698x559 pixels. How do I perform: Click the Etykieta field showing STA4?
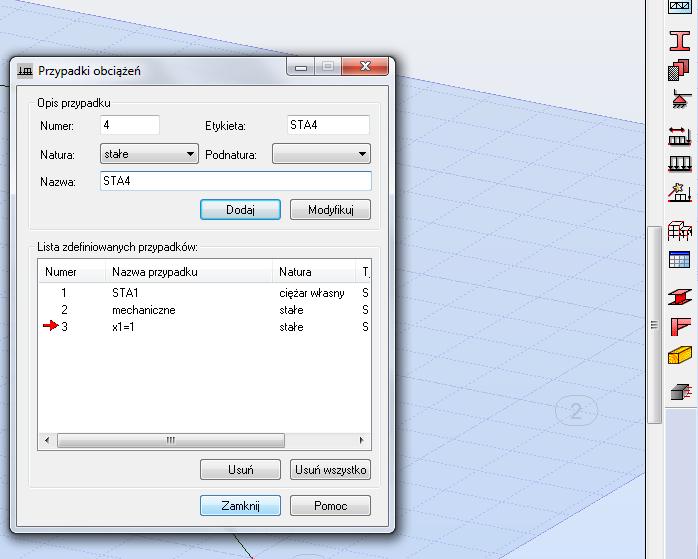328,125
